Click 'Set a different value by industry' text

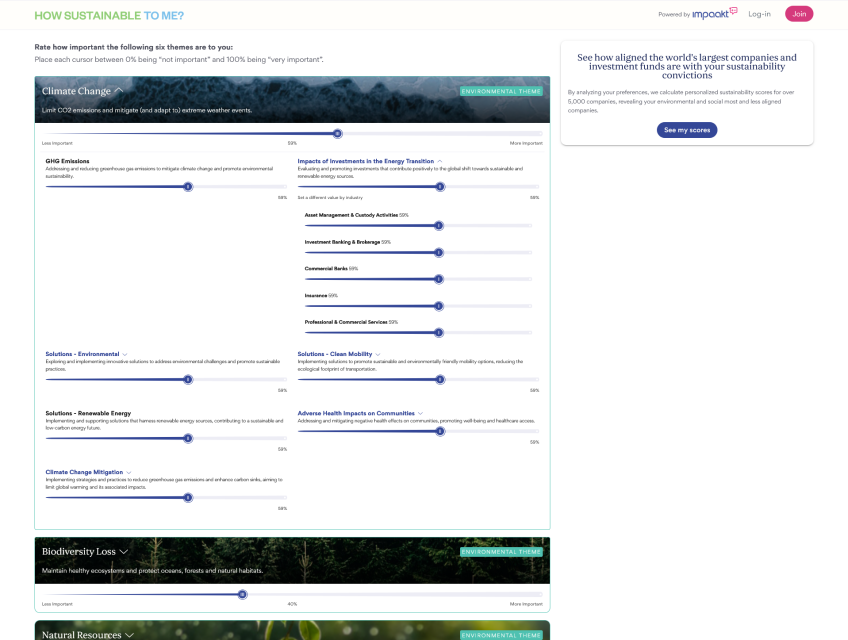(330, 197)
